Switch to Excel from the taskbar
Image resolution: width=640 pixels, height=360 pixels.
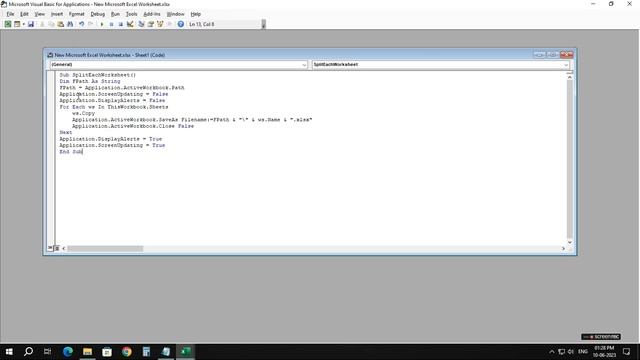pyautogui.click(x=185, y=351)
